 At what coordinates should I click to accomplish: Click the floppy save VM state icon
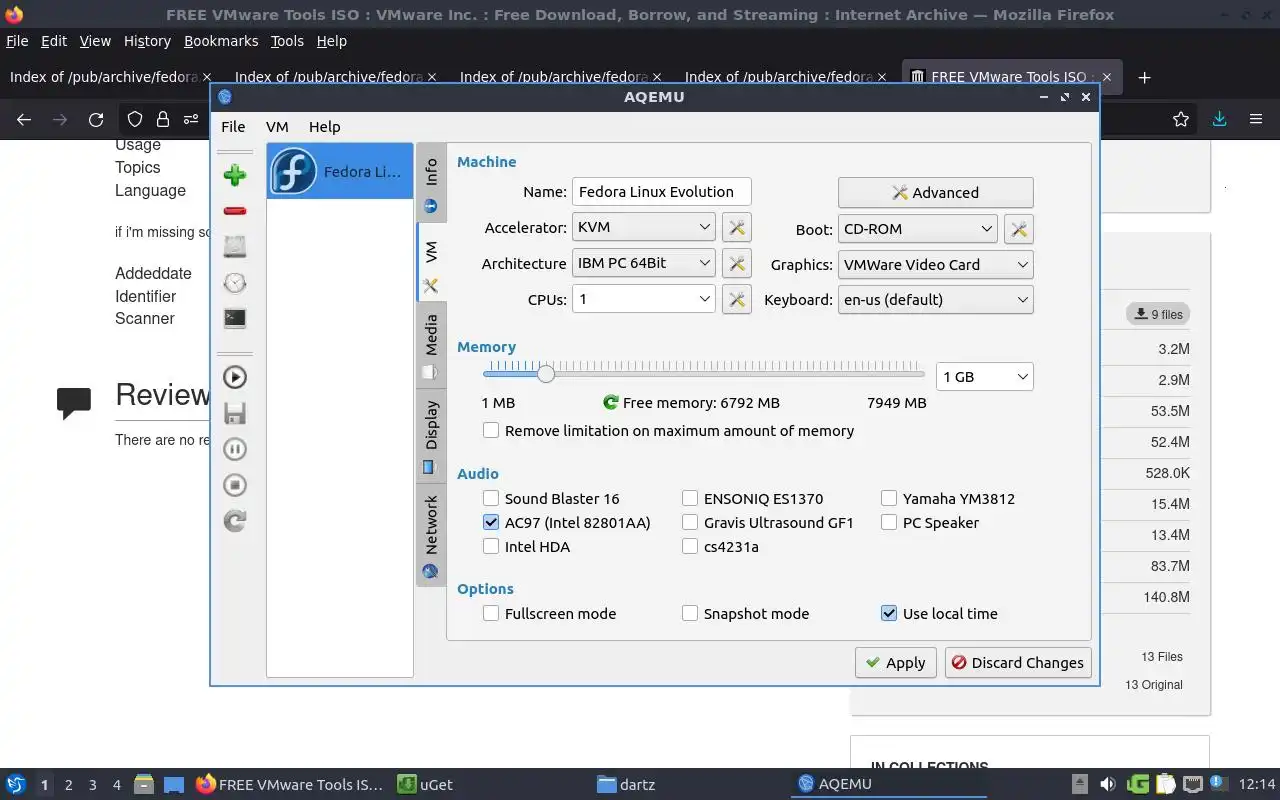point(235,413)
